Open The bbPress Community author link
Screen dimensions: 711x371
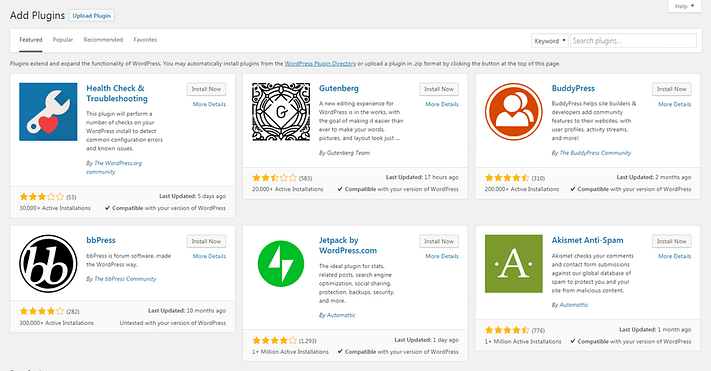tap(125, 279)
